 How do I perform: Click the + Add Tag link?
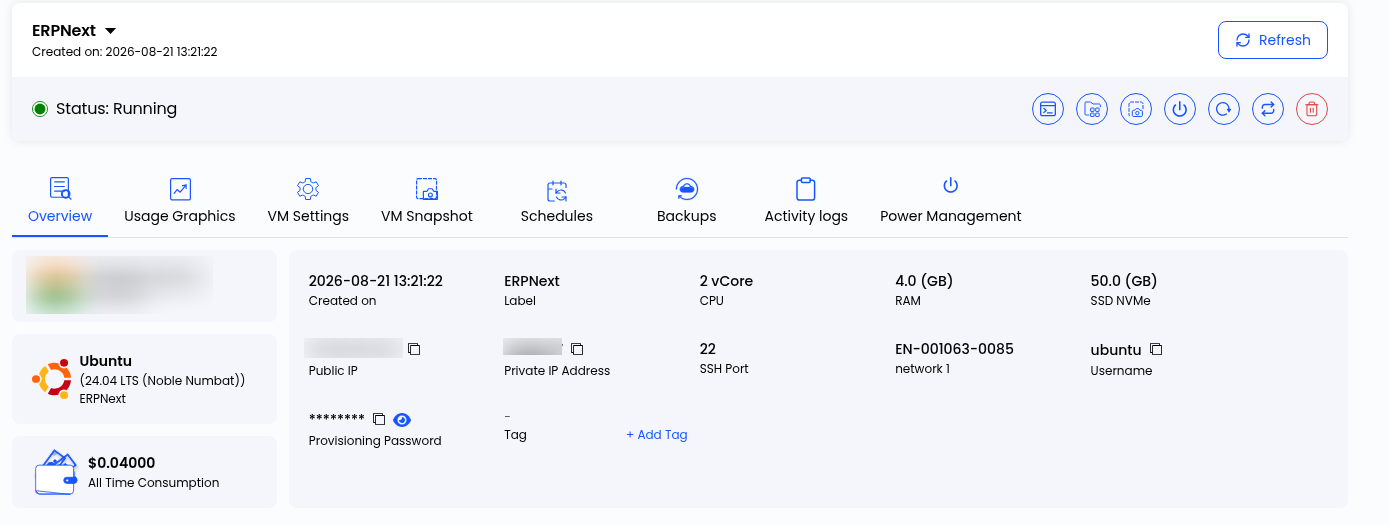657,434
